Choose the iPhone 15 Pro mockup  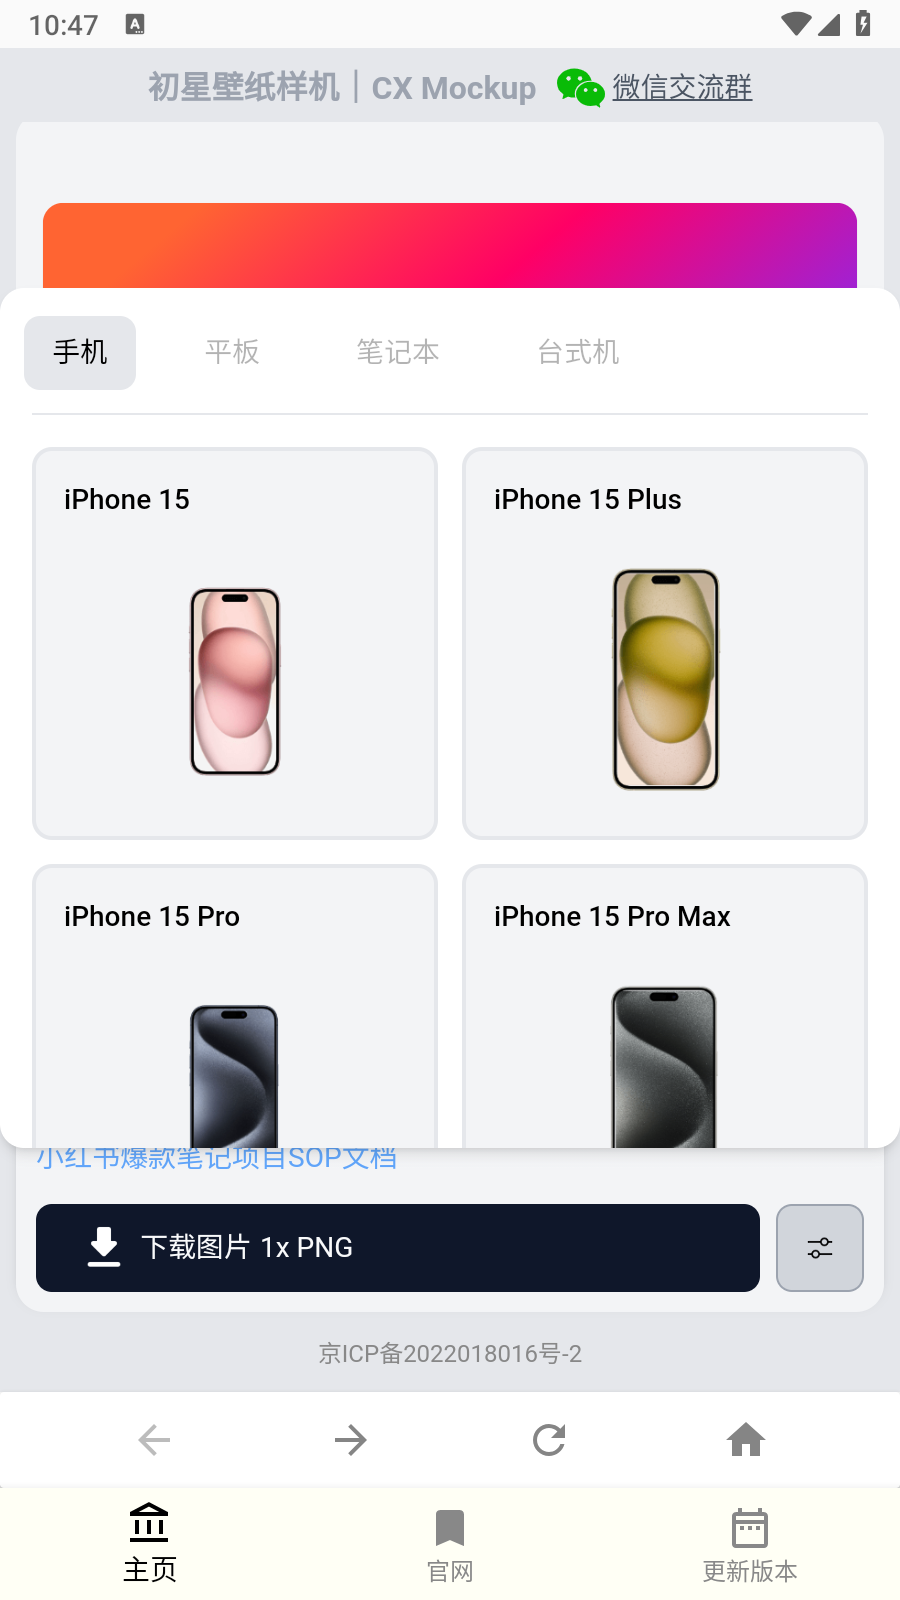click(235, 1006)
